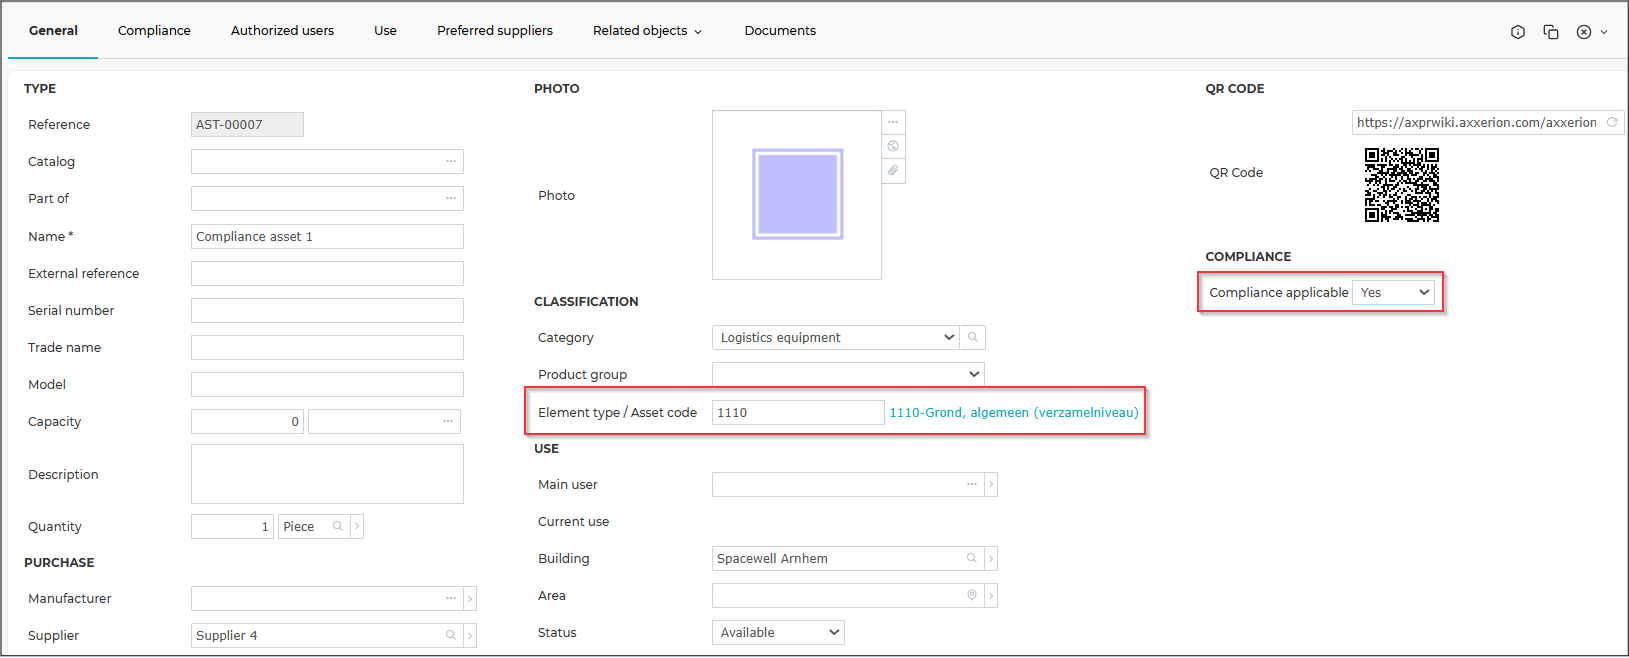This screenshot has width=1629, height=658.
Task: Go to Manufacturer details arrow
Action: [470, 599]
